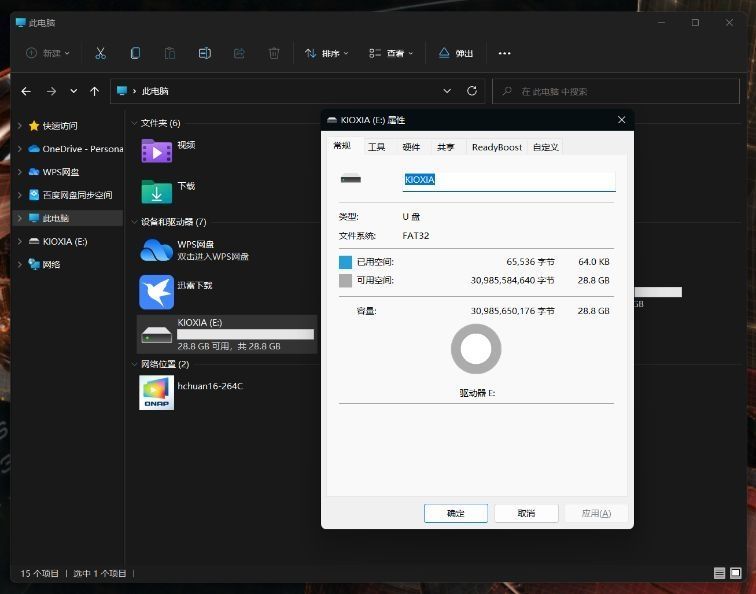The image size is (756, 594).
Task: Open the WPS网盘 cloud drive item
Action: (x=157, y=250)
